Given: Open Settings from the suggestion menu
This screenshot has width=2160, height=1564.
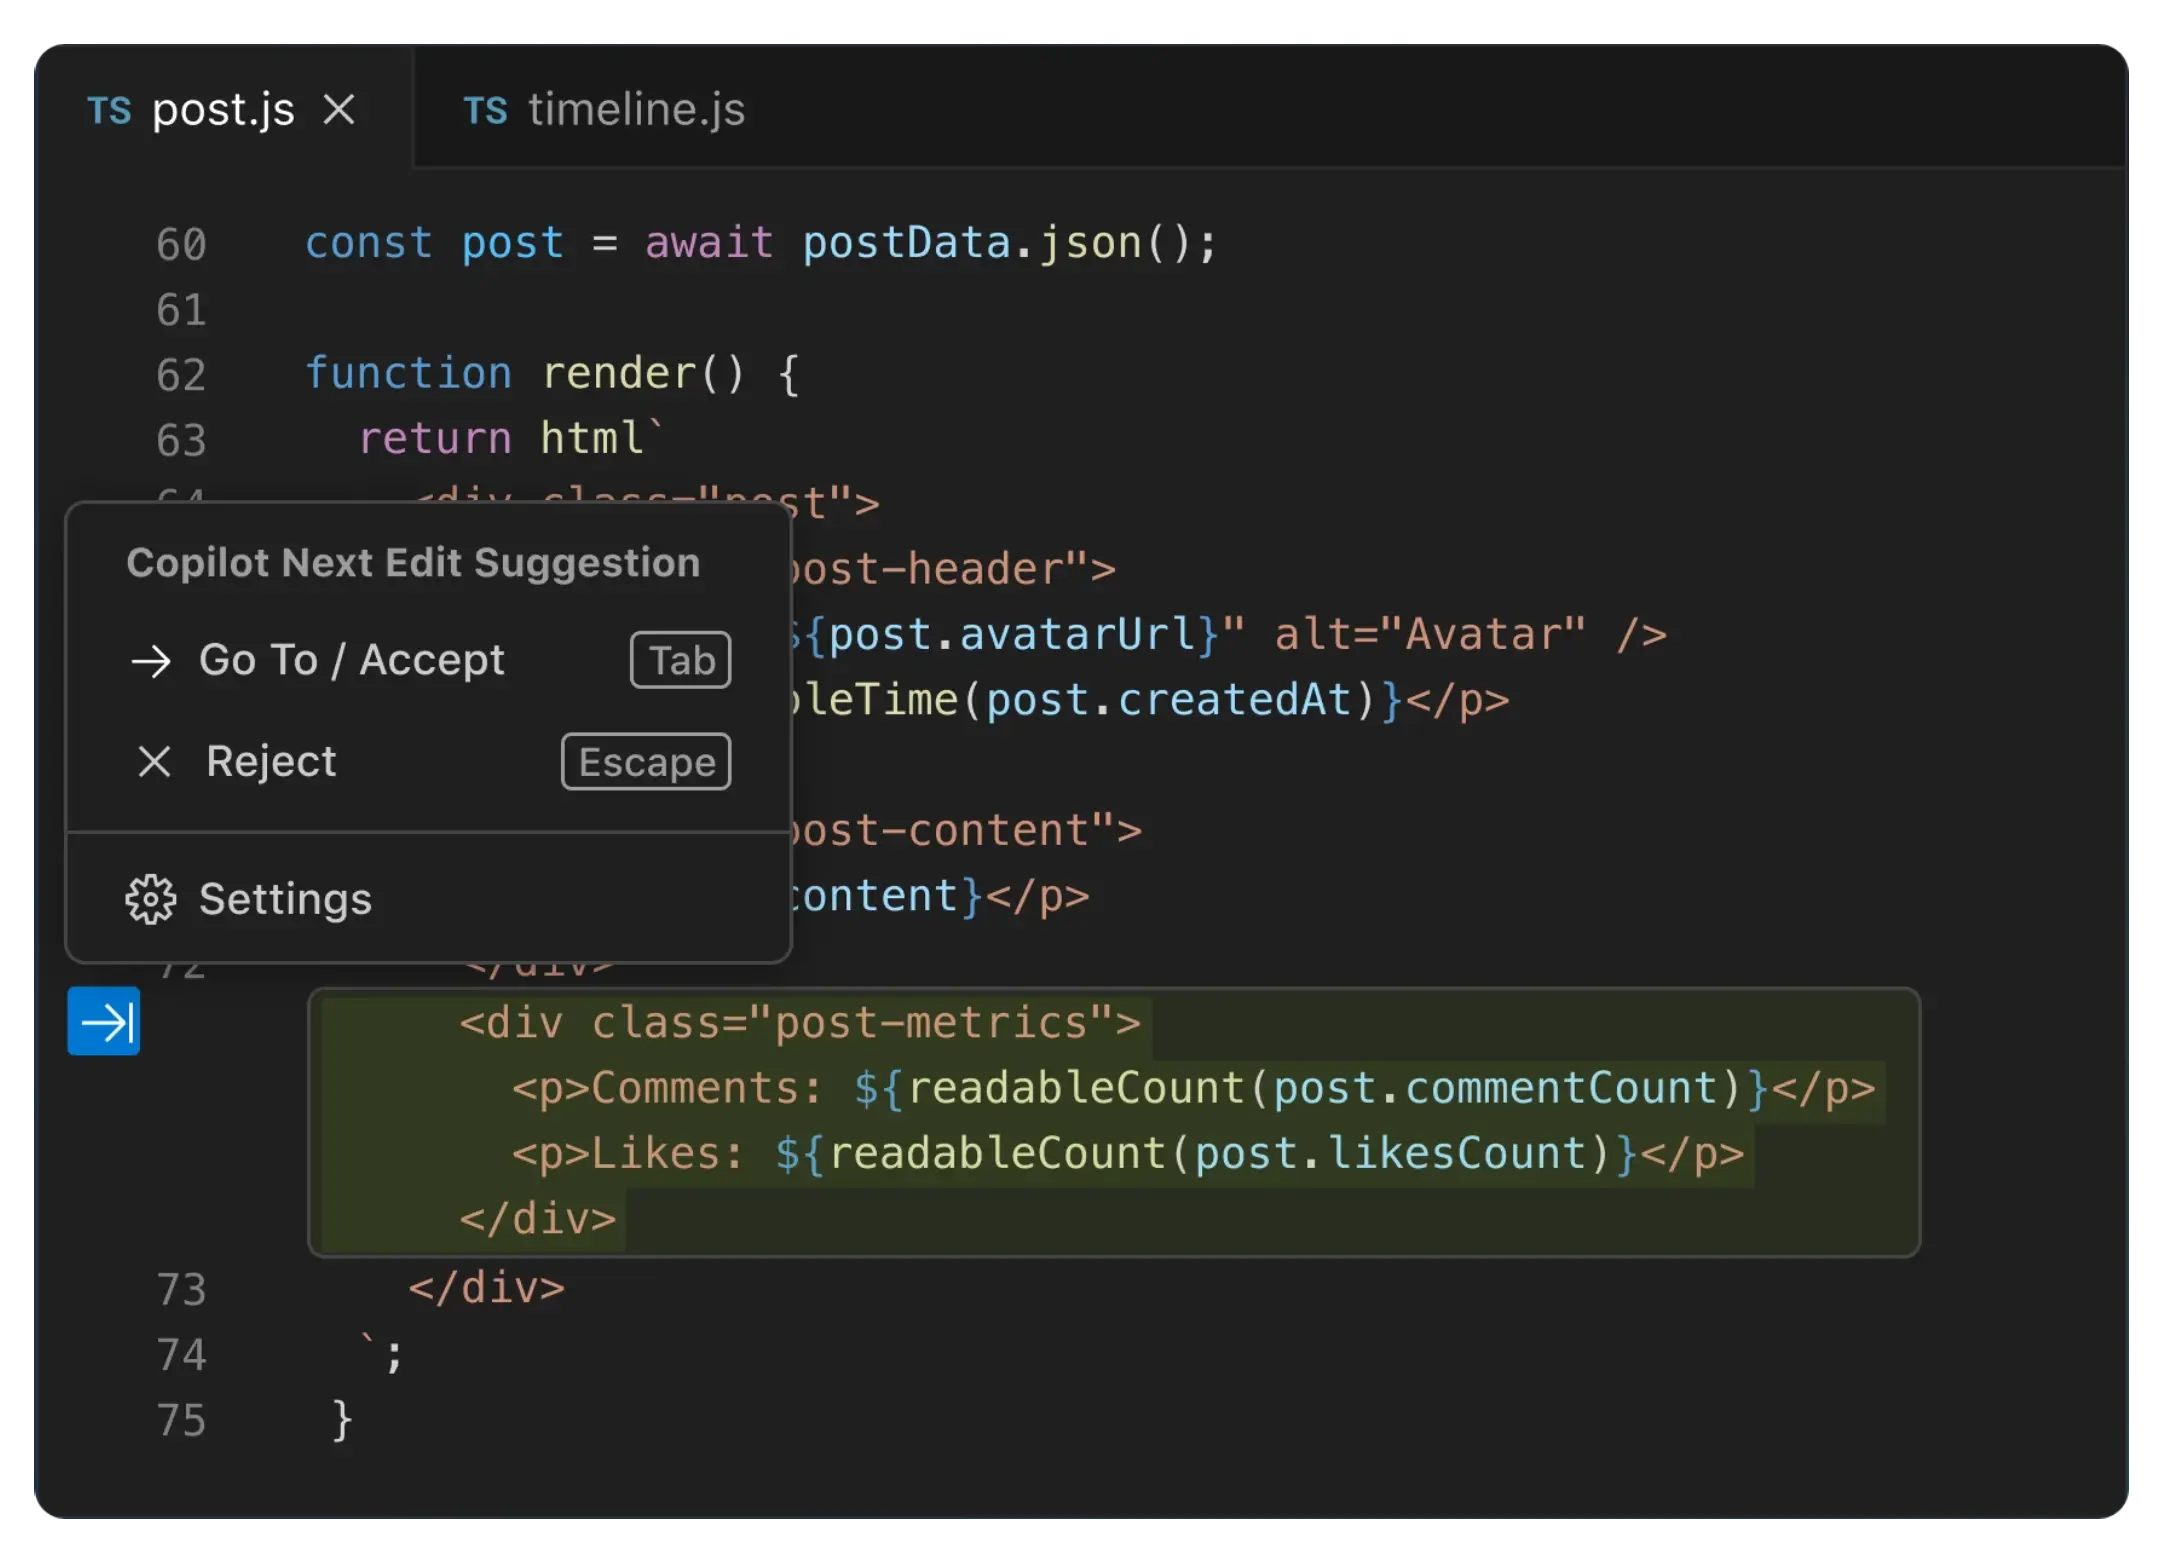Looking at the screenshot, I should coord(285,899).
